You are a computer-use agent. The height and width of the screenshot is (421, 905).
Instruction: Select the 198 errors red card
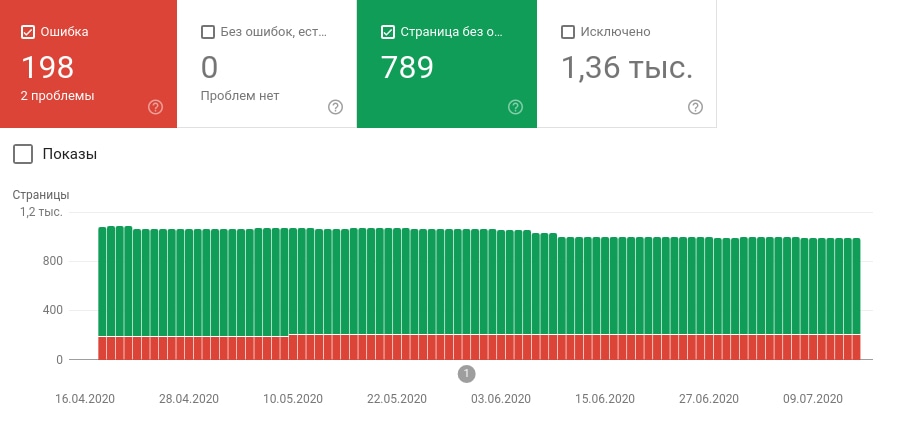88,64
